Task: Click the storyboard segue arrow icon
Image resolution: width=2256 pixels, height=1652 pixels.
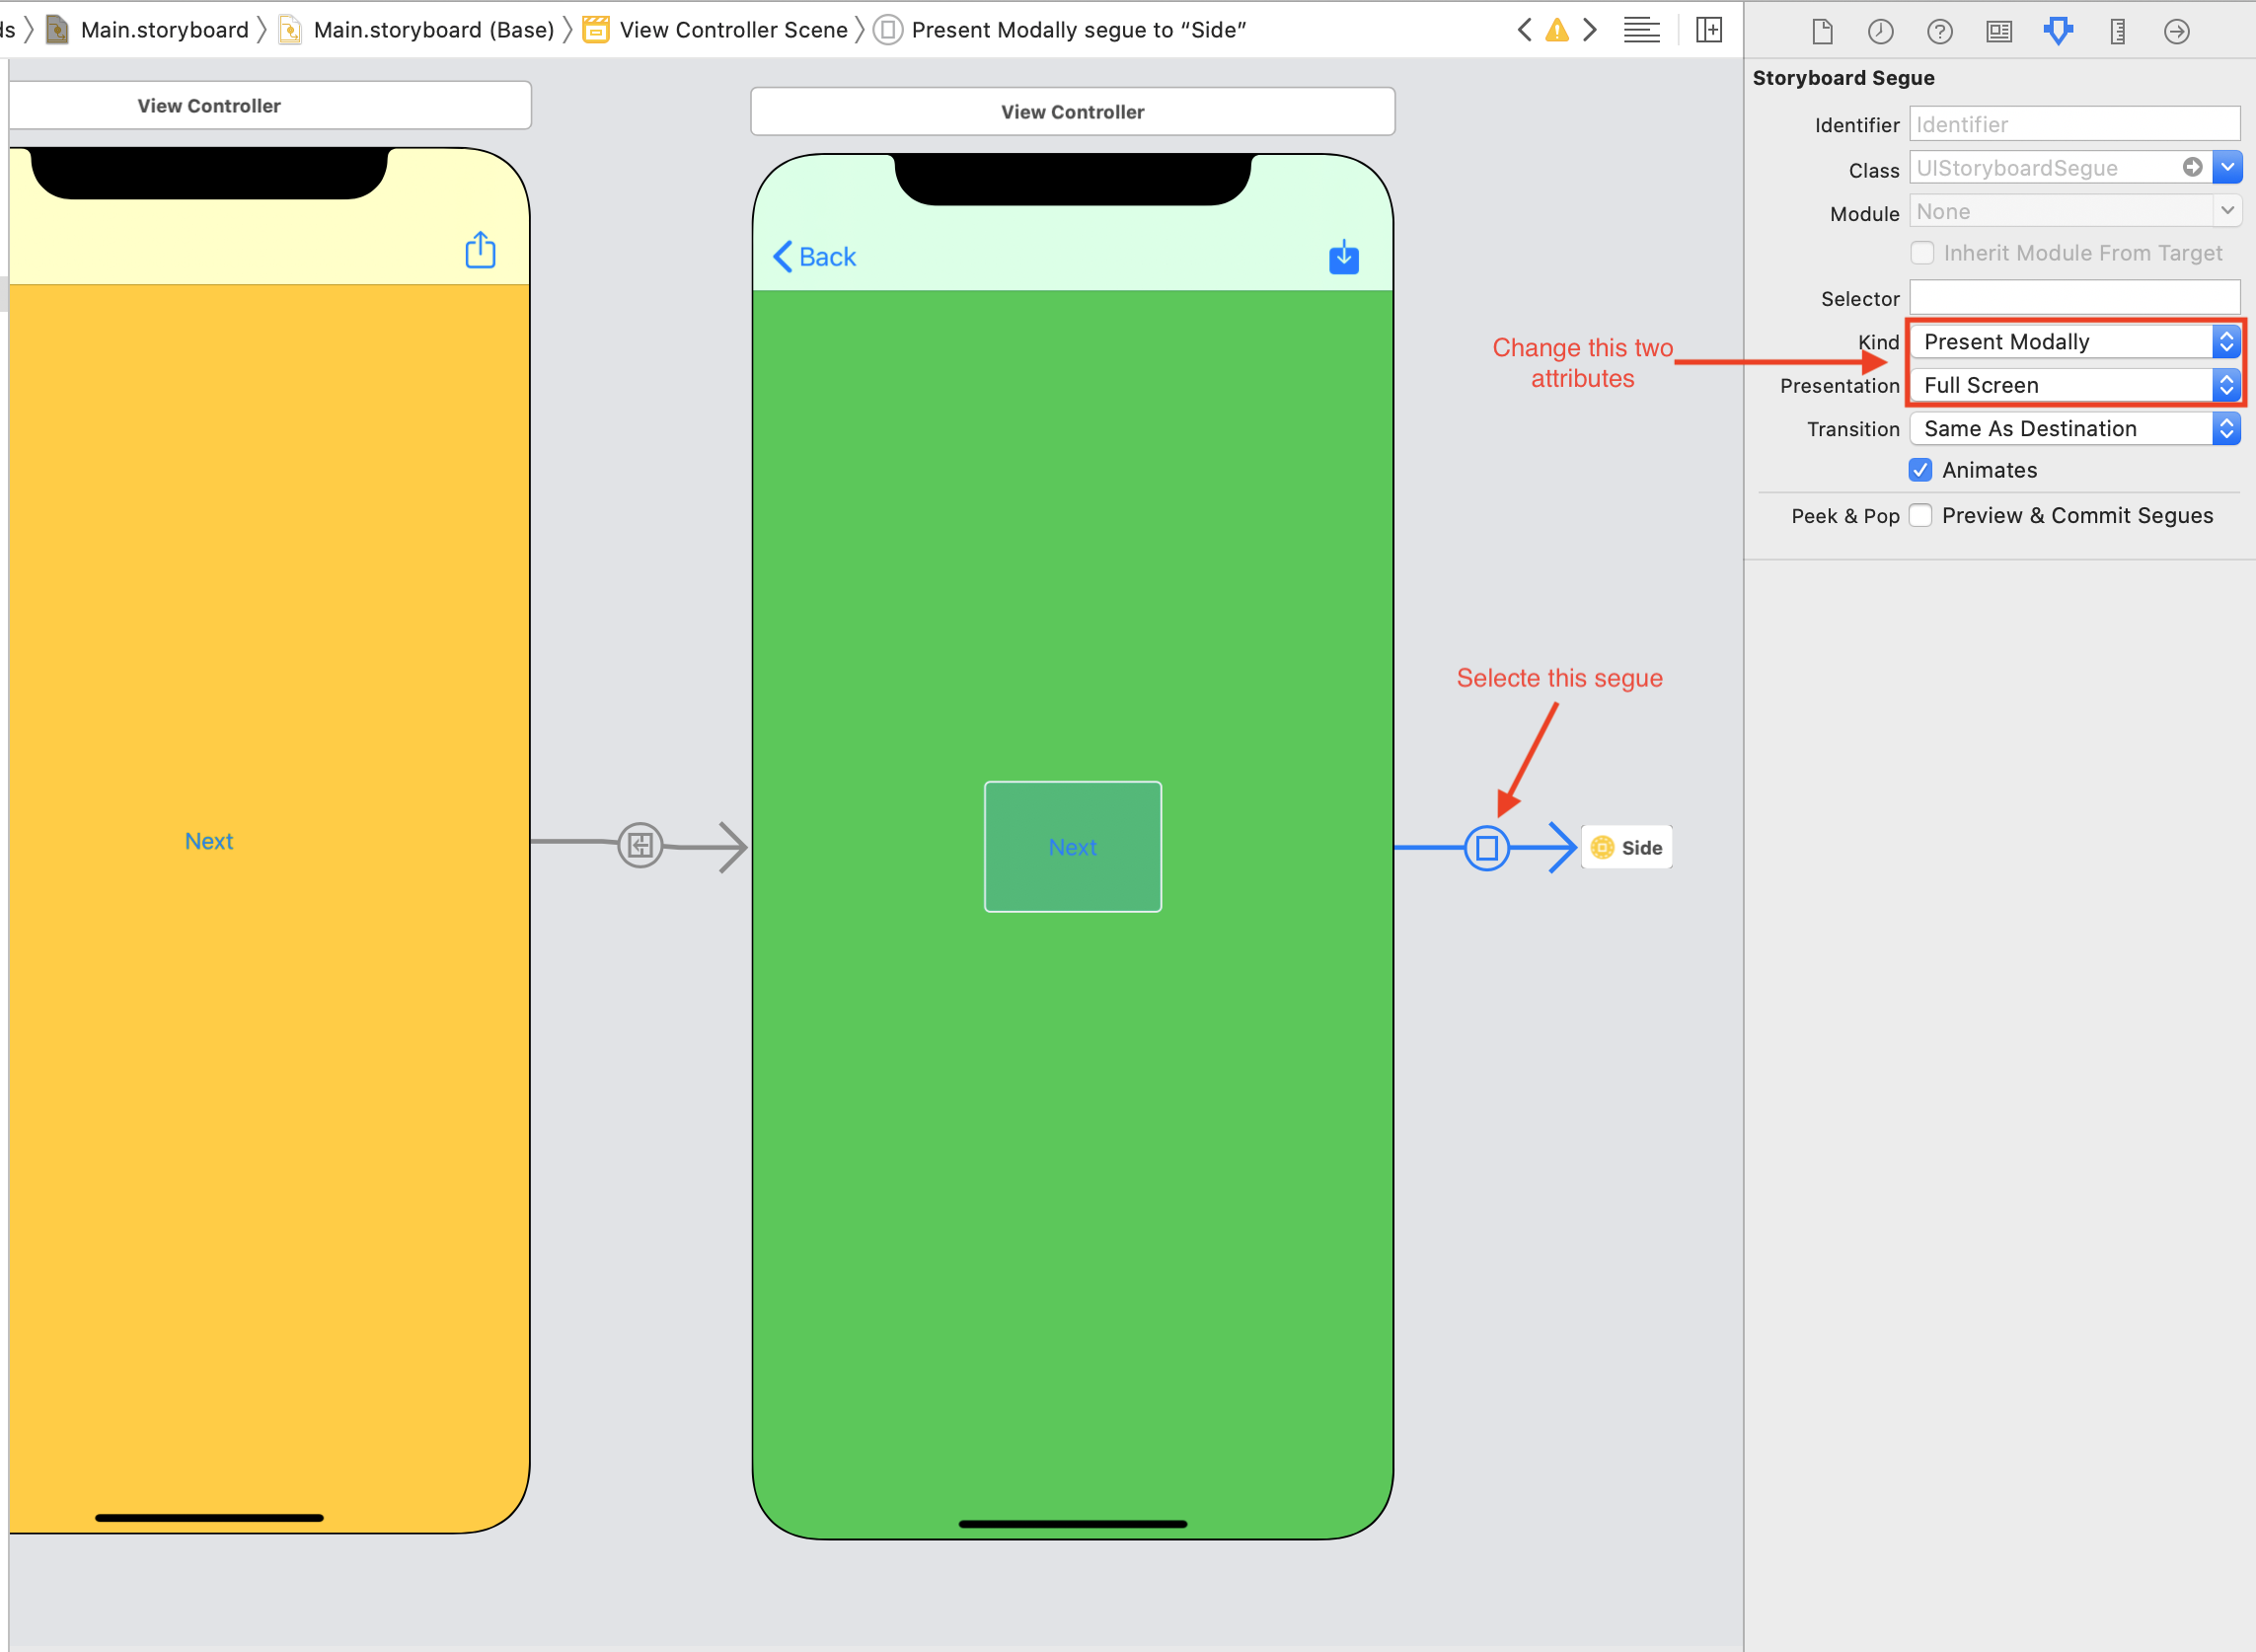Action: click(x=1487, y=846)
